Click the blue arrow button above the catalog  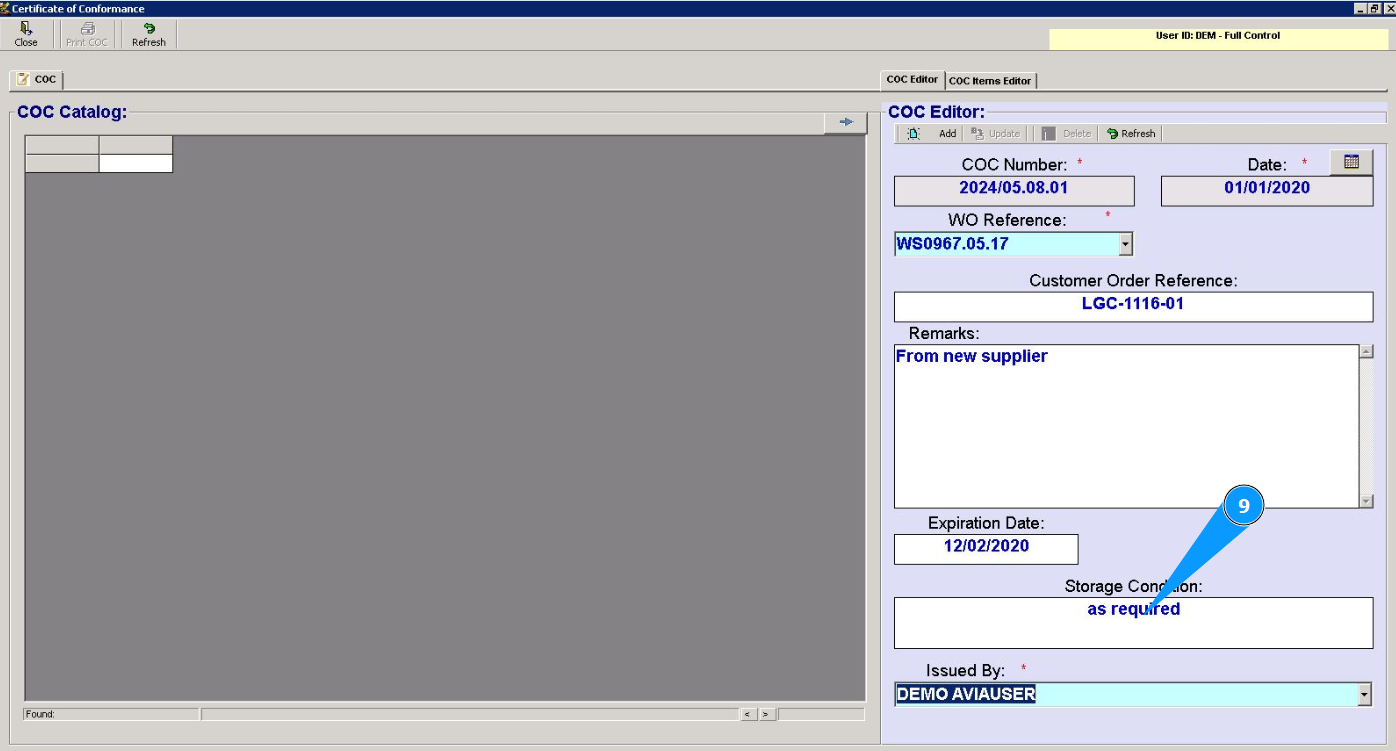[x=846, y=122]
